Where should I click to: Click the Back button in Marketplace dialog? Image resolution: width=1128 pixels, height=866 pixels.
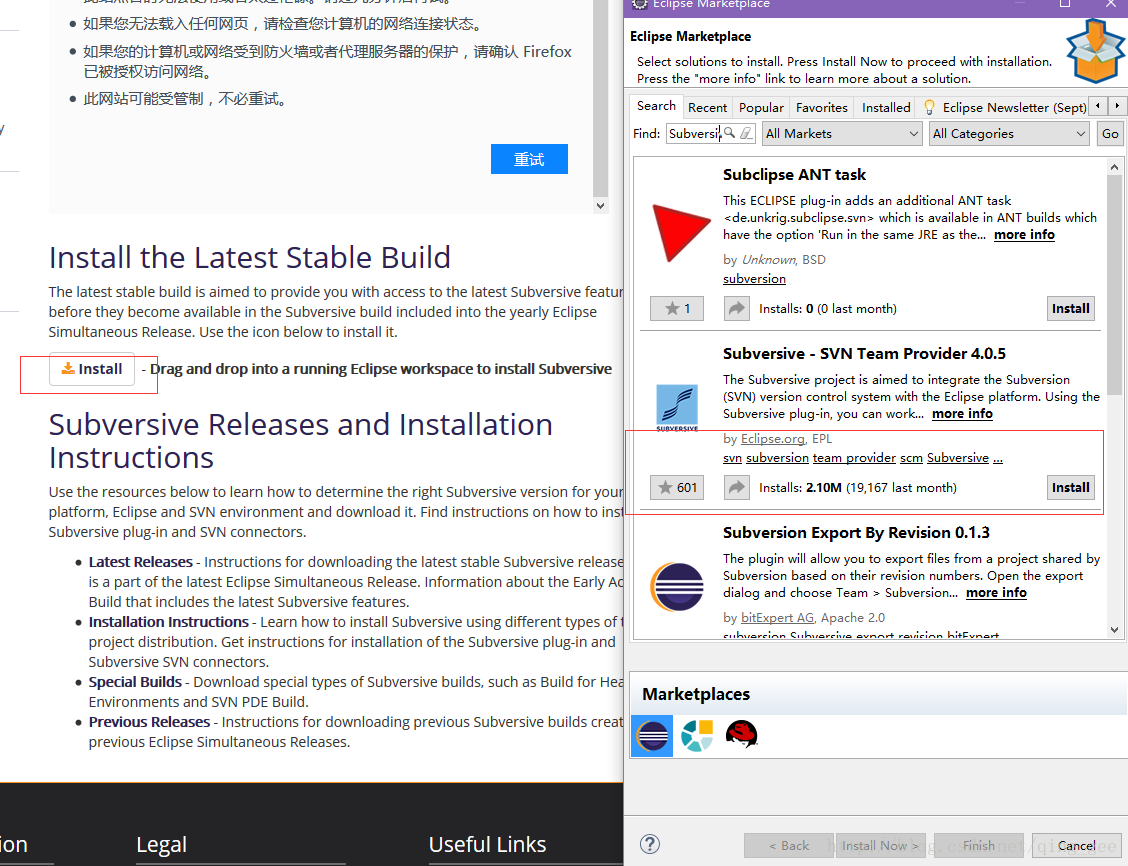coord(788,846)
